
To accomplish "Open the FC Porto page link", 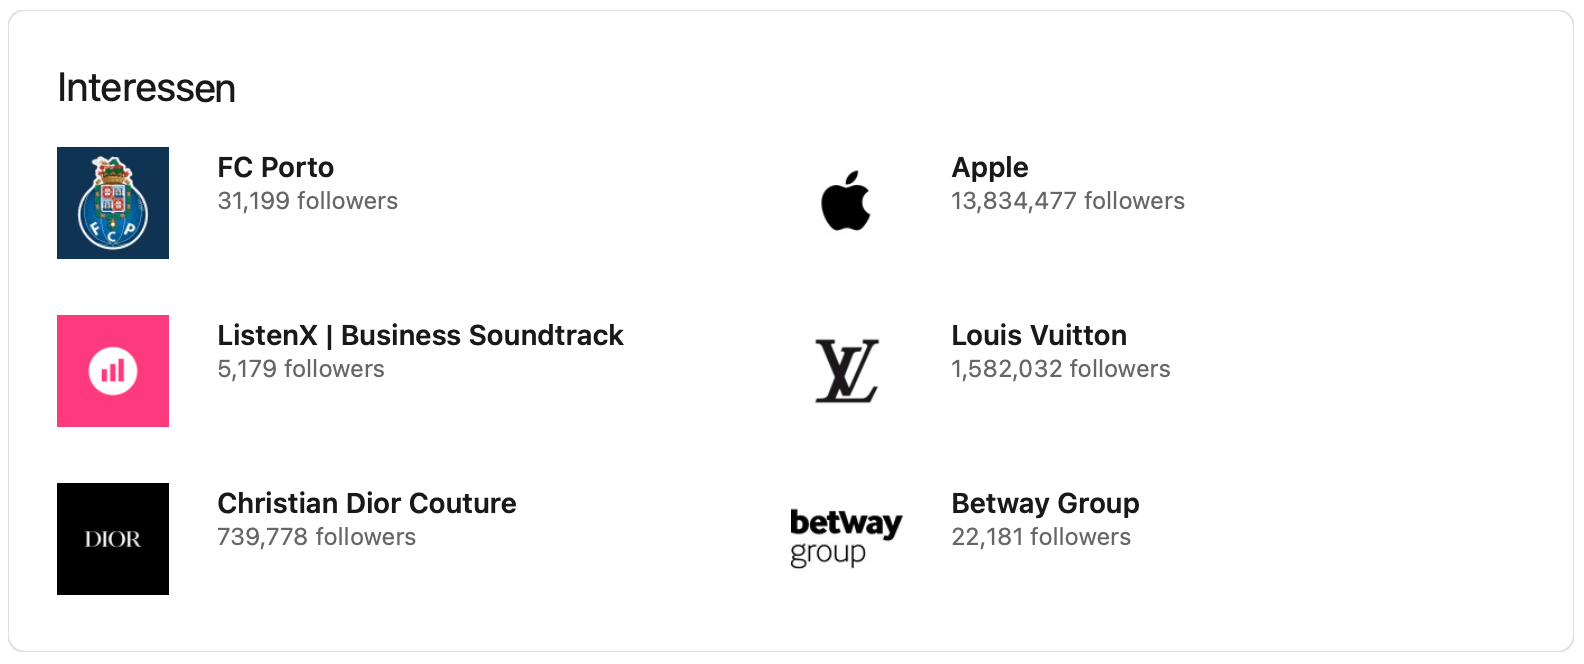I will (x=276, y=167).
